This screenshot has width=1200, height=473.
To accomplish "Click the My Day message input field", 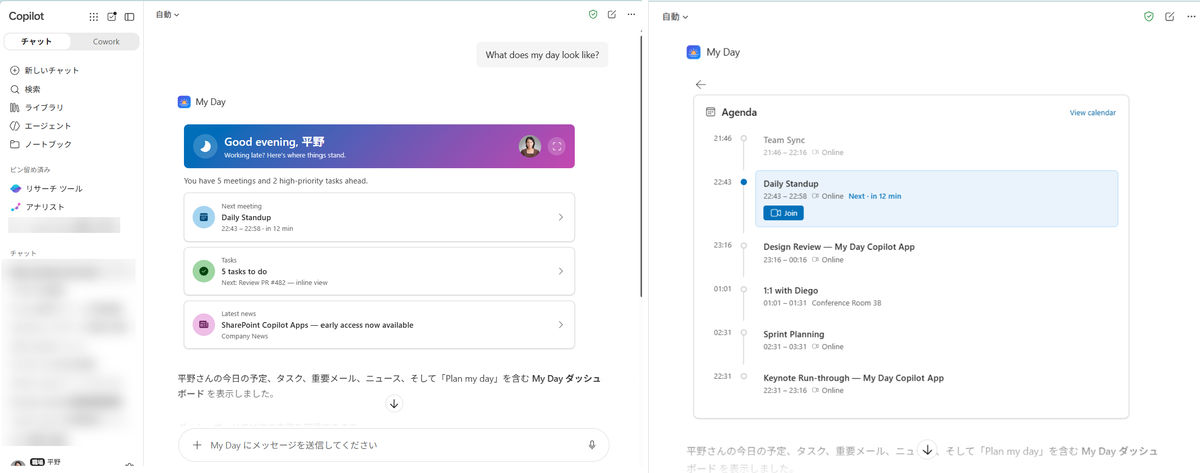I will (394, 445).
